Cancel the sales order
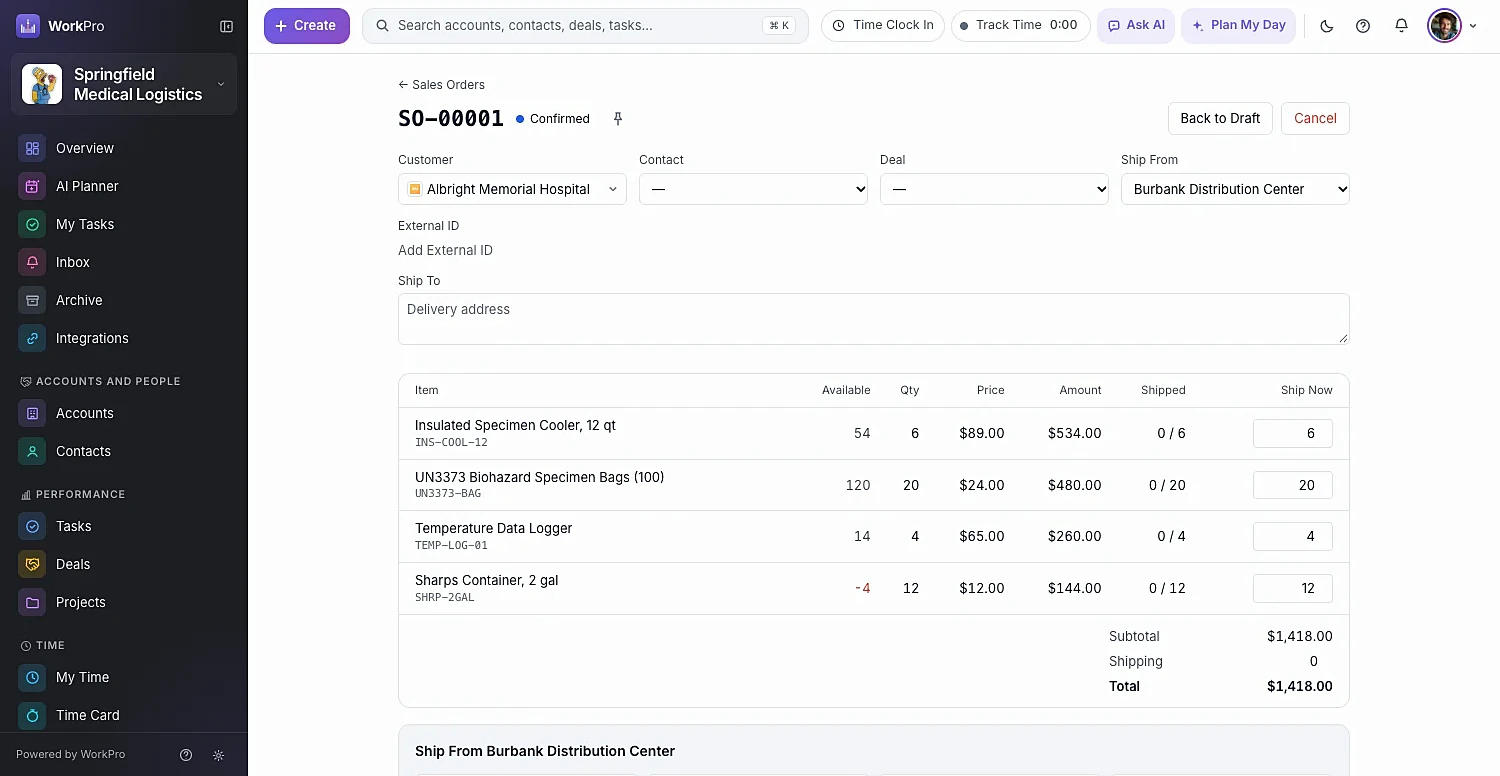This screenshot has height=776, width=1500. 1315,118
